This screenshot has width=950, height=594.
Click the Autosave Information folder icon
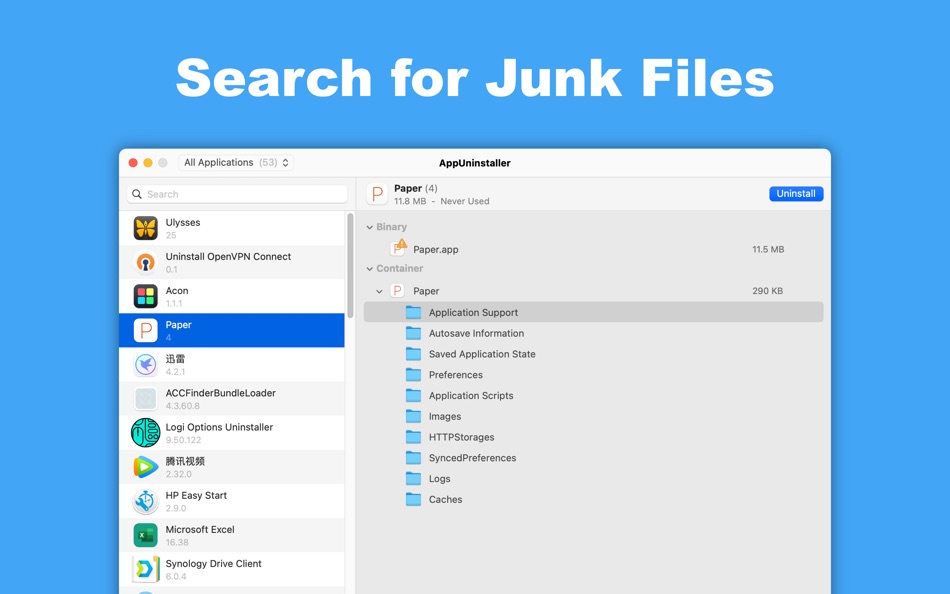(413, 333)
